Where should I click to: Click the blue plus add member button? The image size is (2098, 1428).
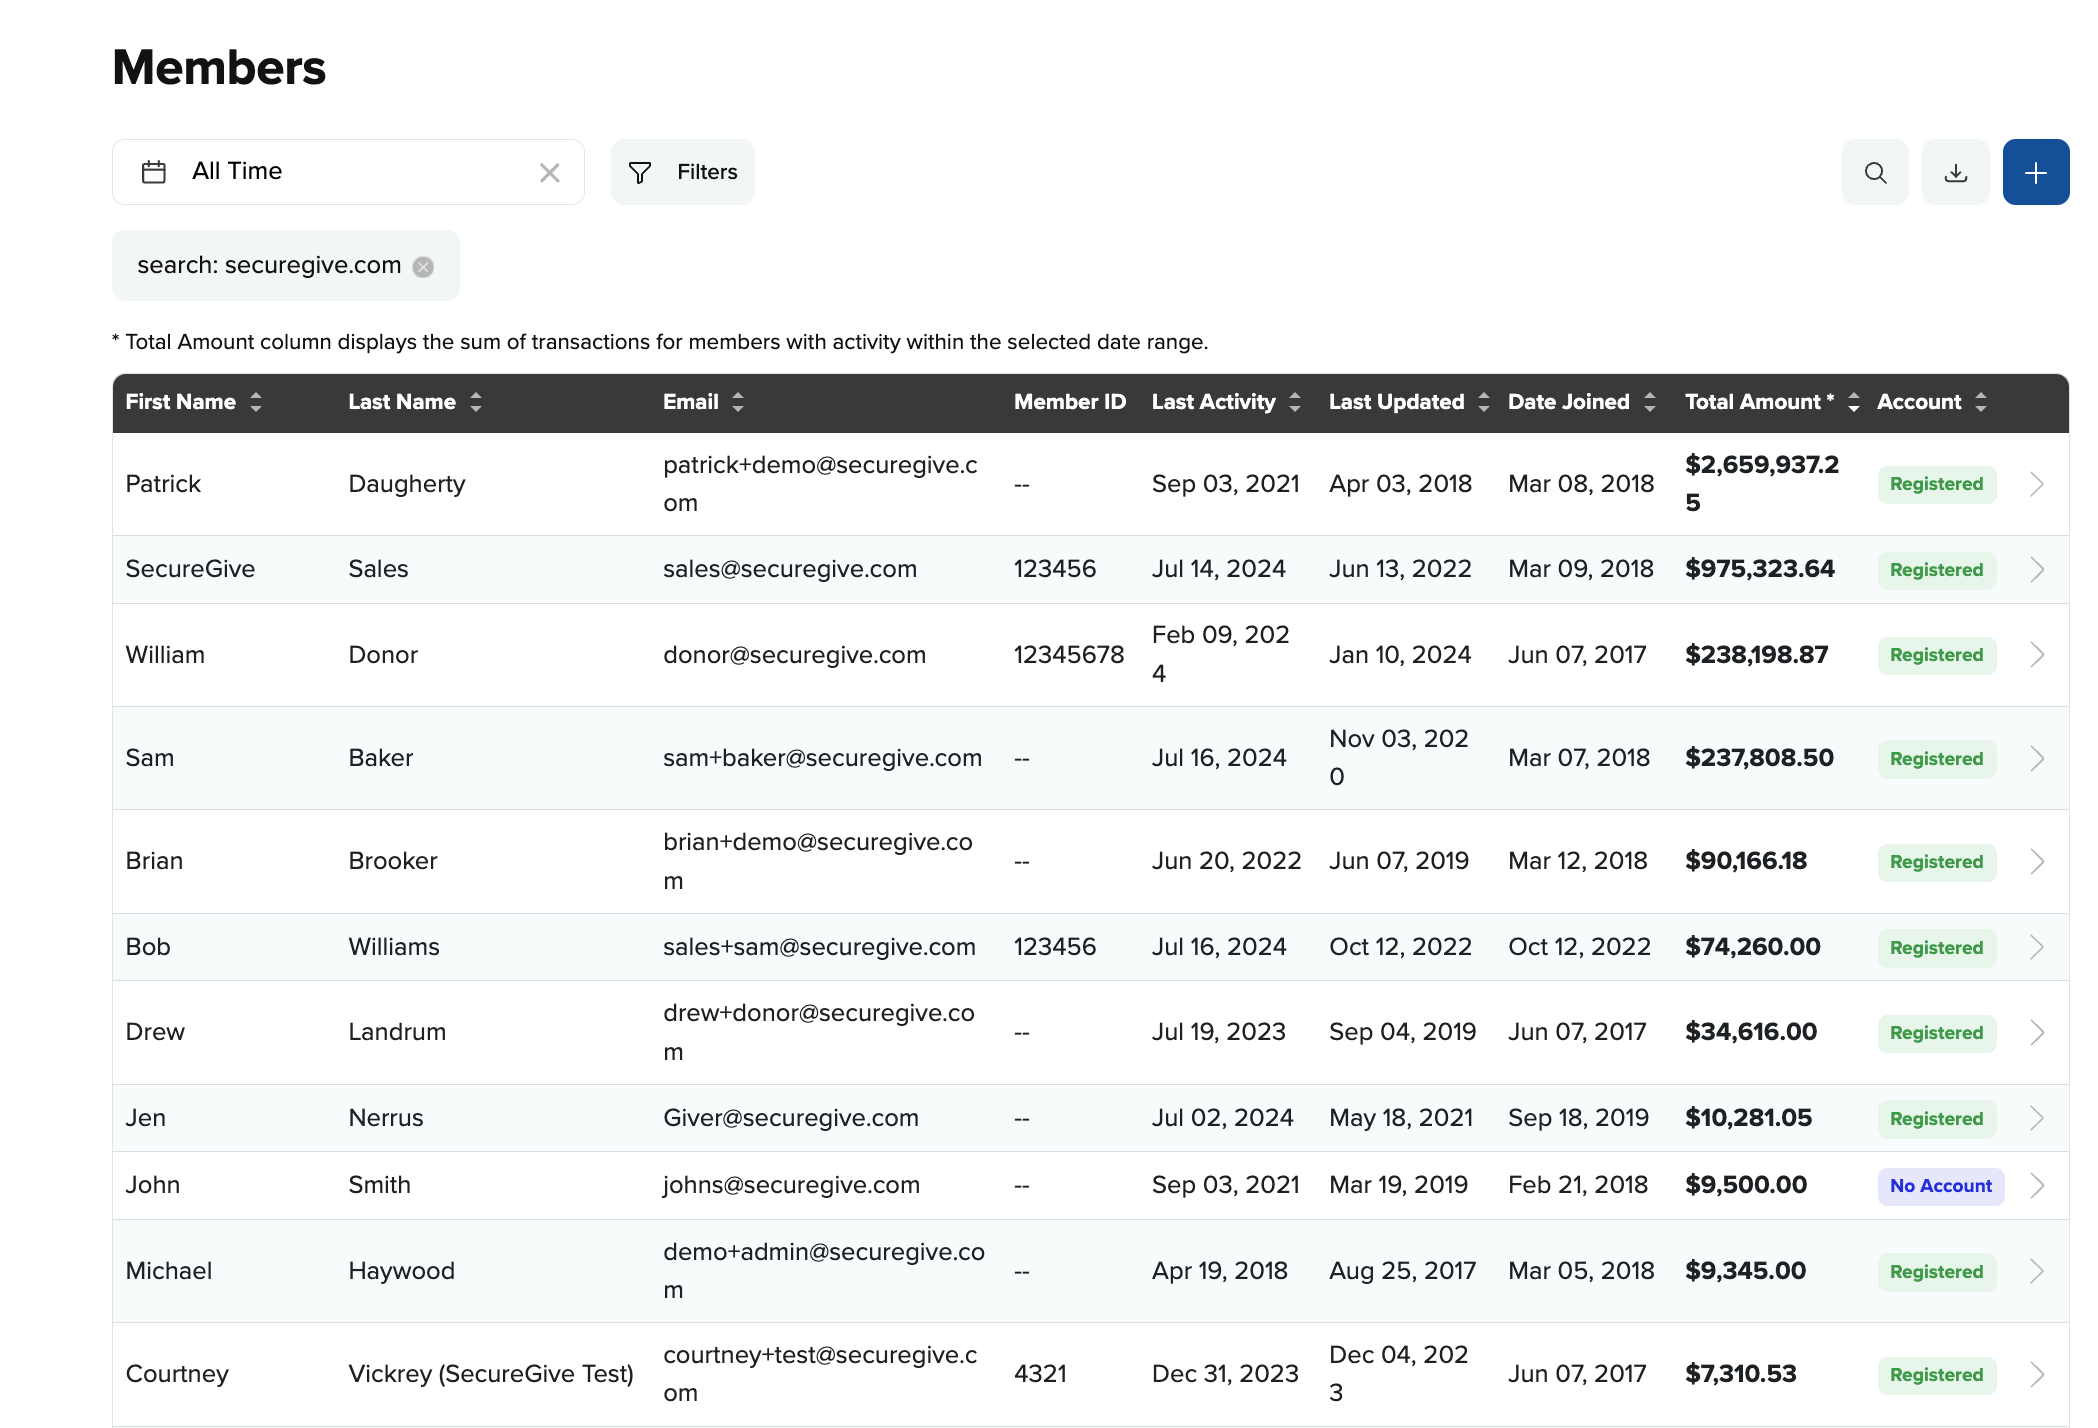tap(2035, 173)
